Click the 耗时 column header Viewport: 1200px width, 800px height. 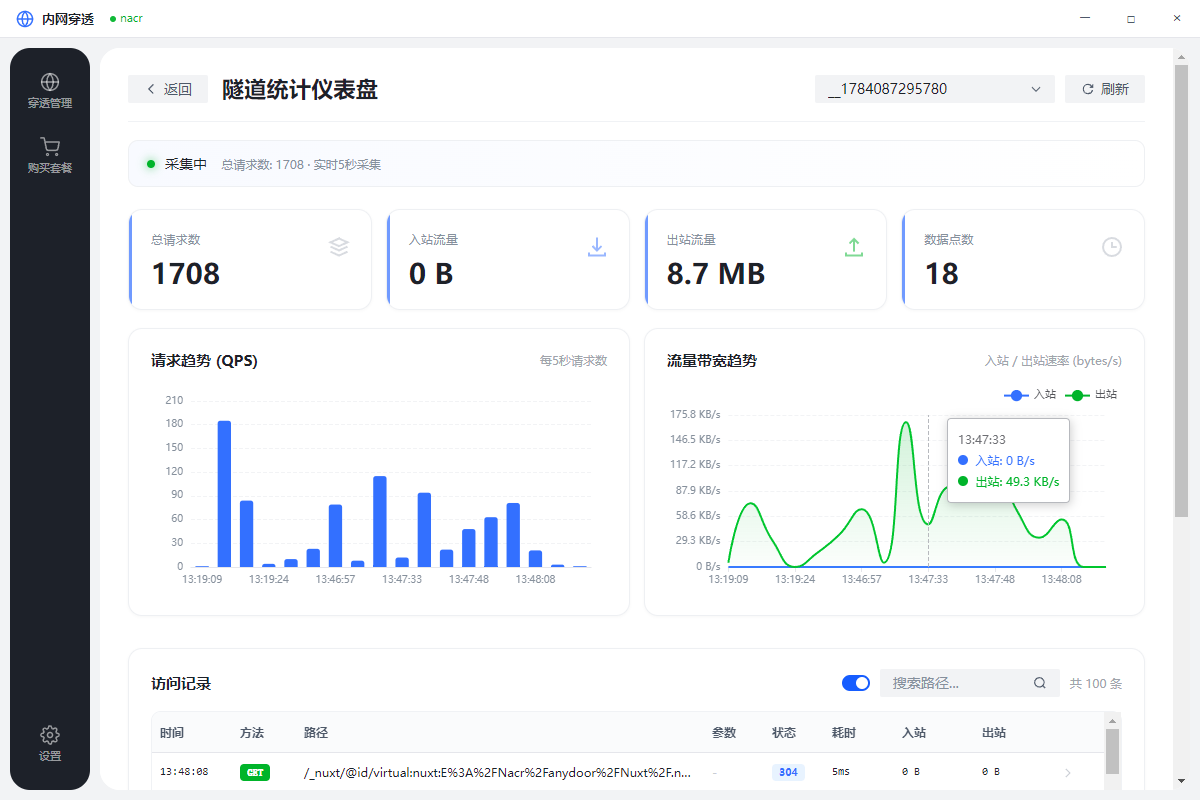click(844, 733)
